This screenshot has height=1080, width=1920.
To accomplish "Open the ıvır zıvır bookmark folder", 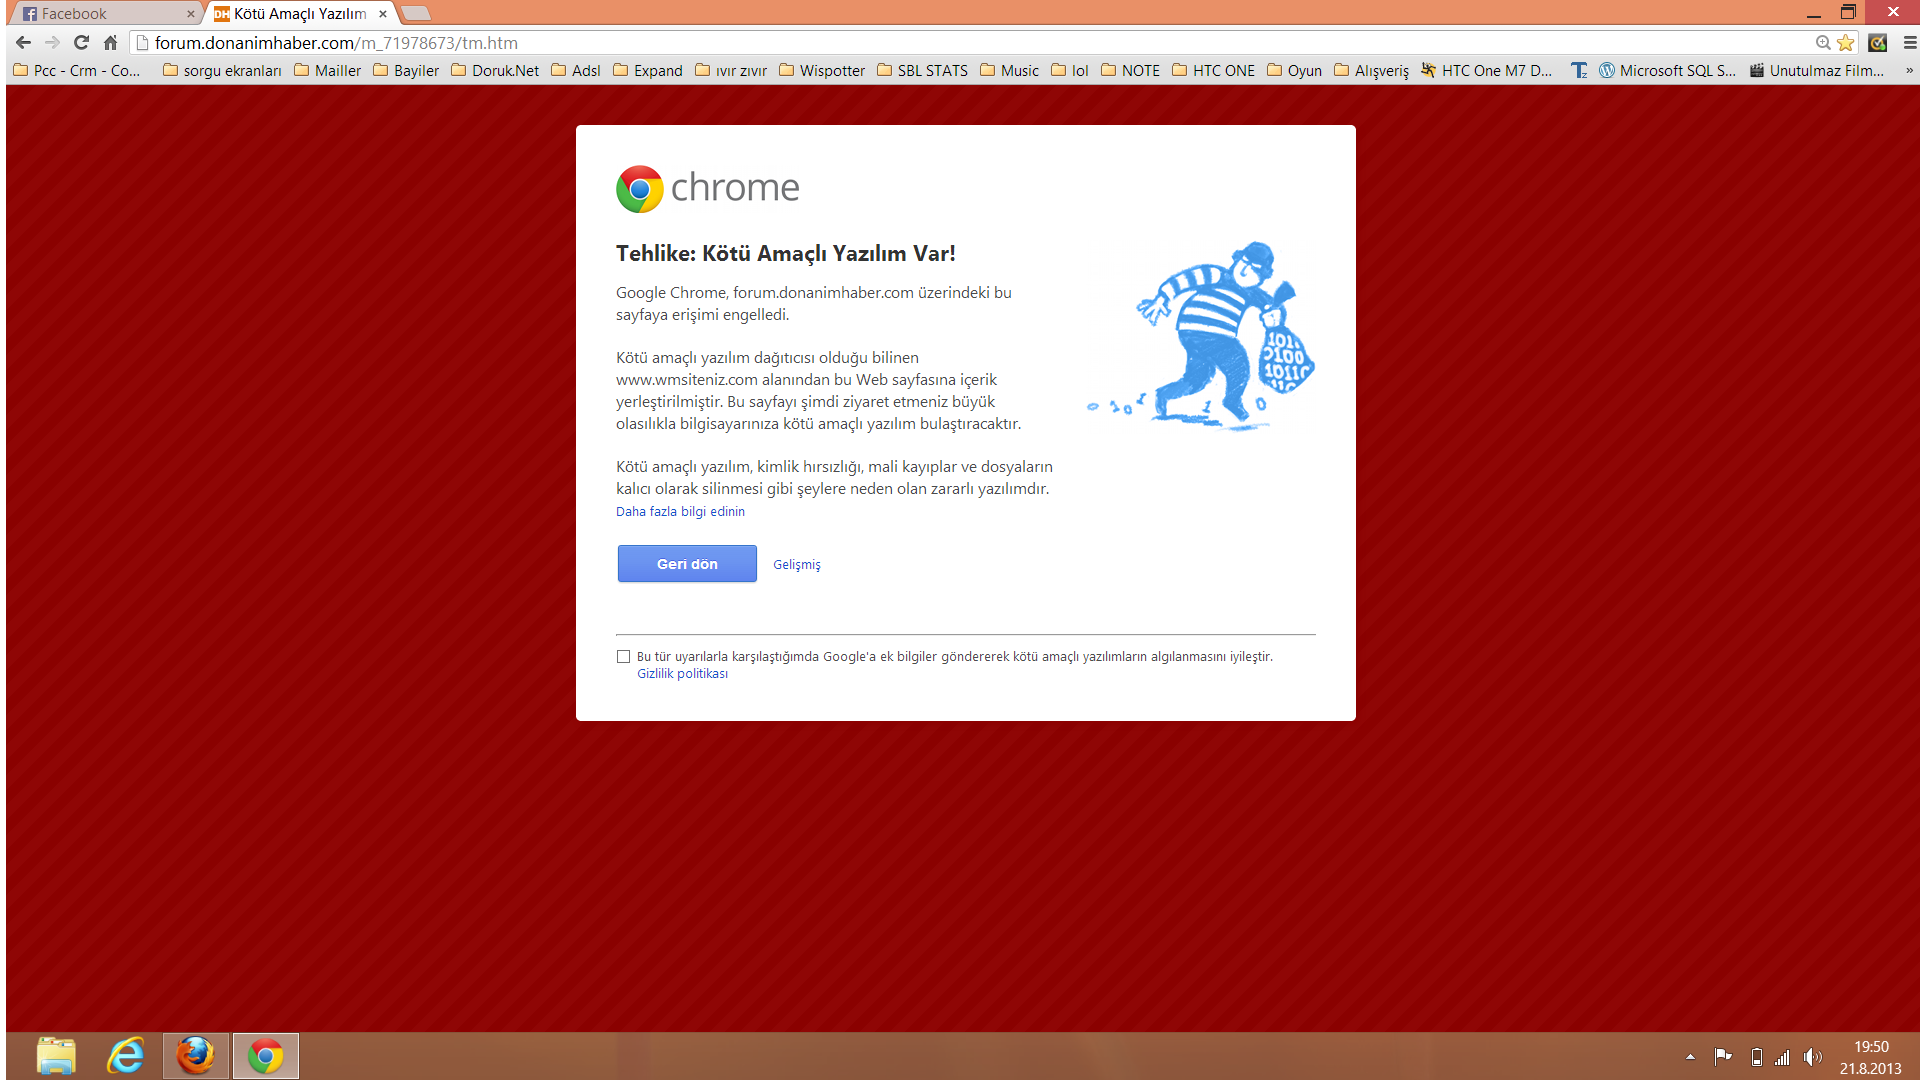I will (x=731, y=71).
